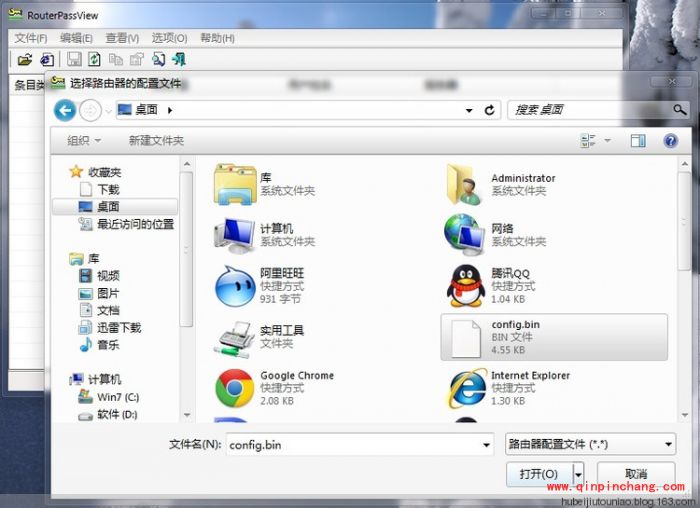
Task: Go back with the blue arrow button
Action: pyautogui.click(x=65, y=110)
